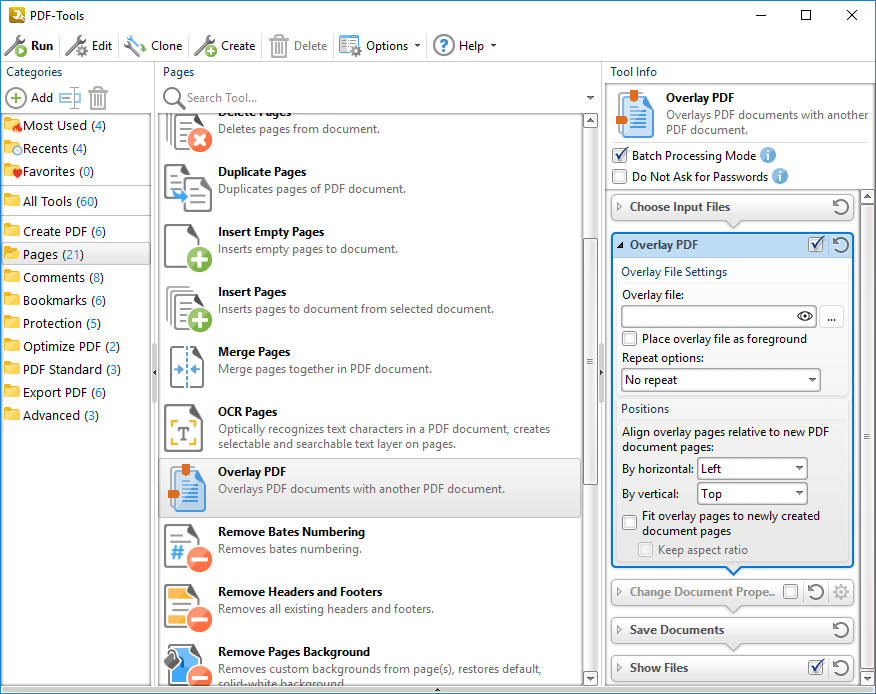This screenshot has width=876, height=694.
Task: Click the Duplicate Pages tool icon
Action: coord(188,188)
